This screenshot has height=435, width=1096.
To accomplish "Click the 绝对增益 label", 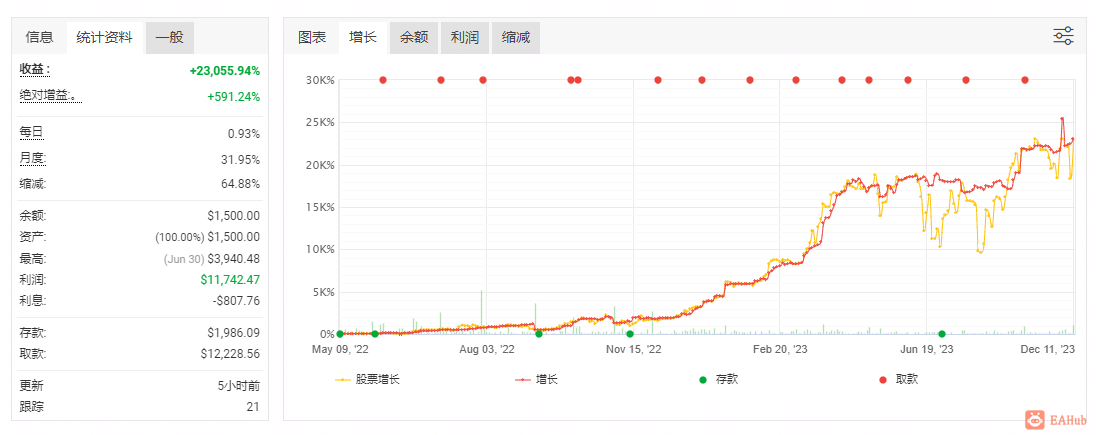I will pos(50,96).
